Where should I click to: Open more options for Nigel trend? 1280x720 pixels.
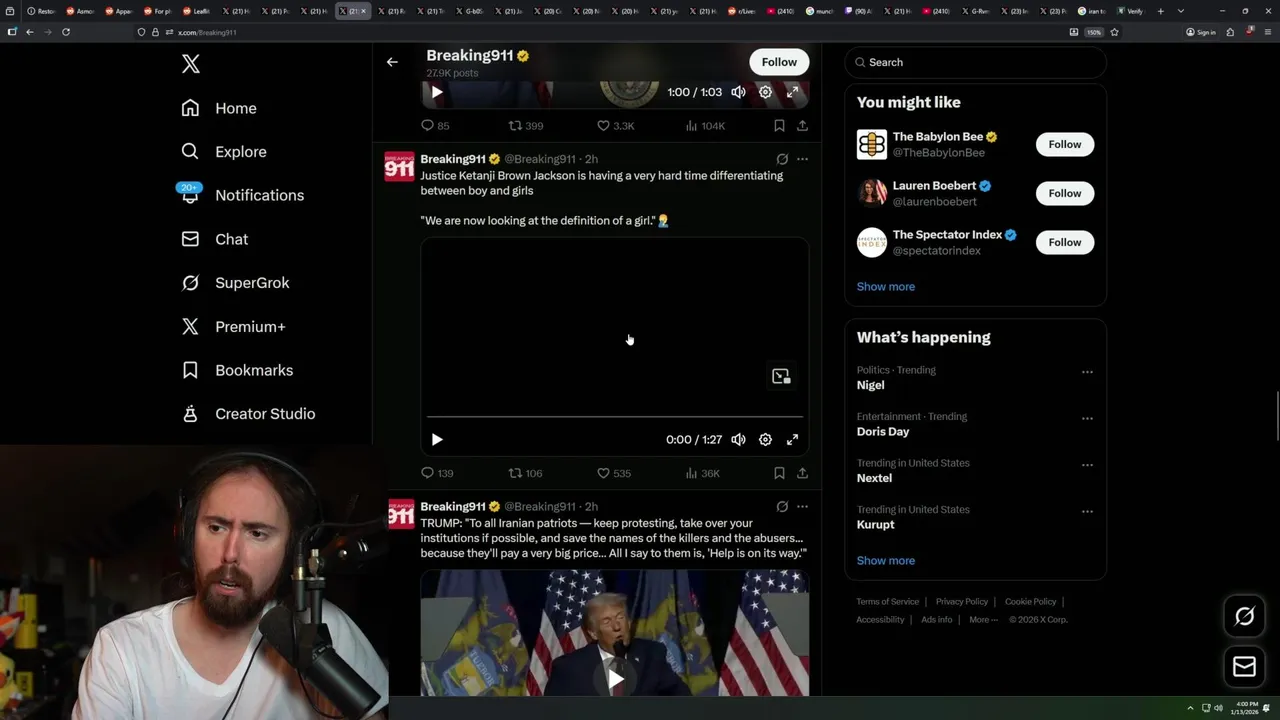coord(1087,372)
